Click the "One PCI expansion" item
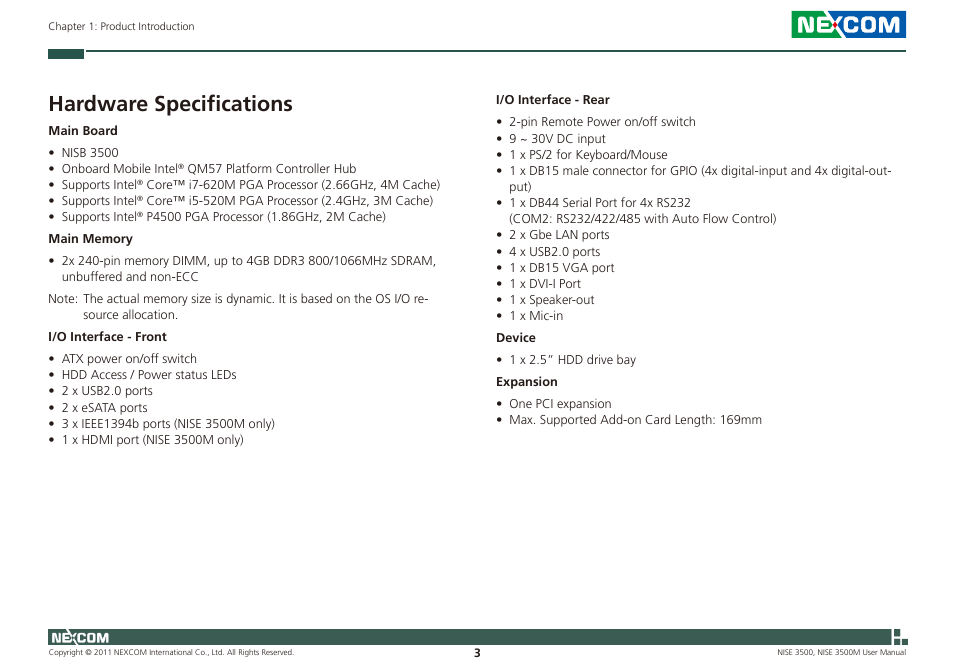Viewport: 954px width, 672px height. pyautogui.click(x=560, y=404)
